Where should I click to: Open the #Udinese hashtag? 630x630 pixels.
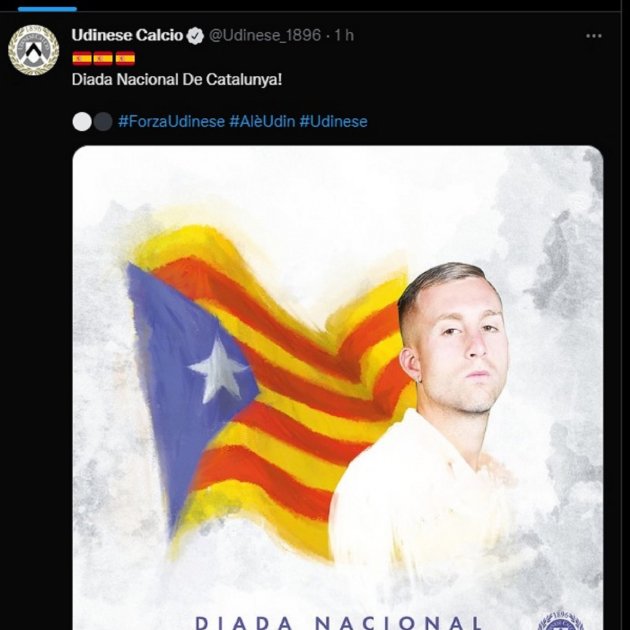pyautogui.click(x=333, y=121)
